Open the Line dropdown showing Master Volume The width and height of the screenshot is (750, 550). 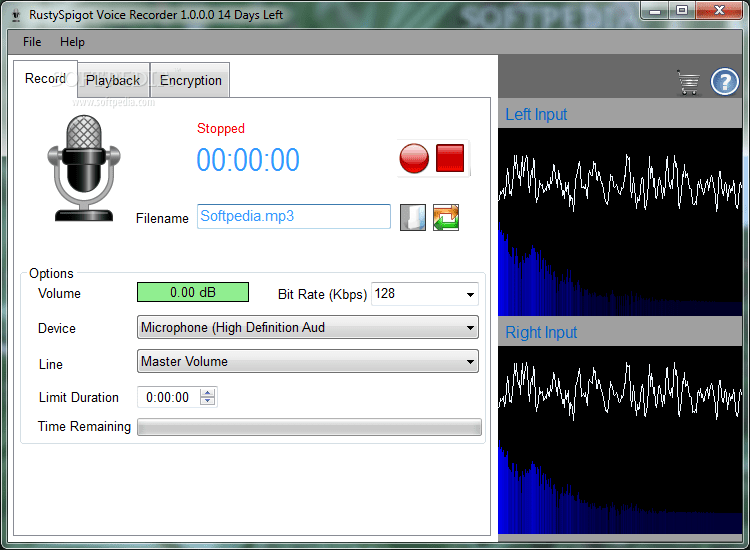click(x=308, y=362)
